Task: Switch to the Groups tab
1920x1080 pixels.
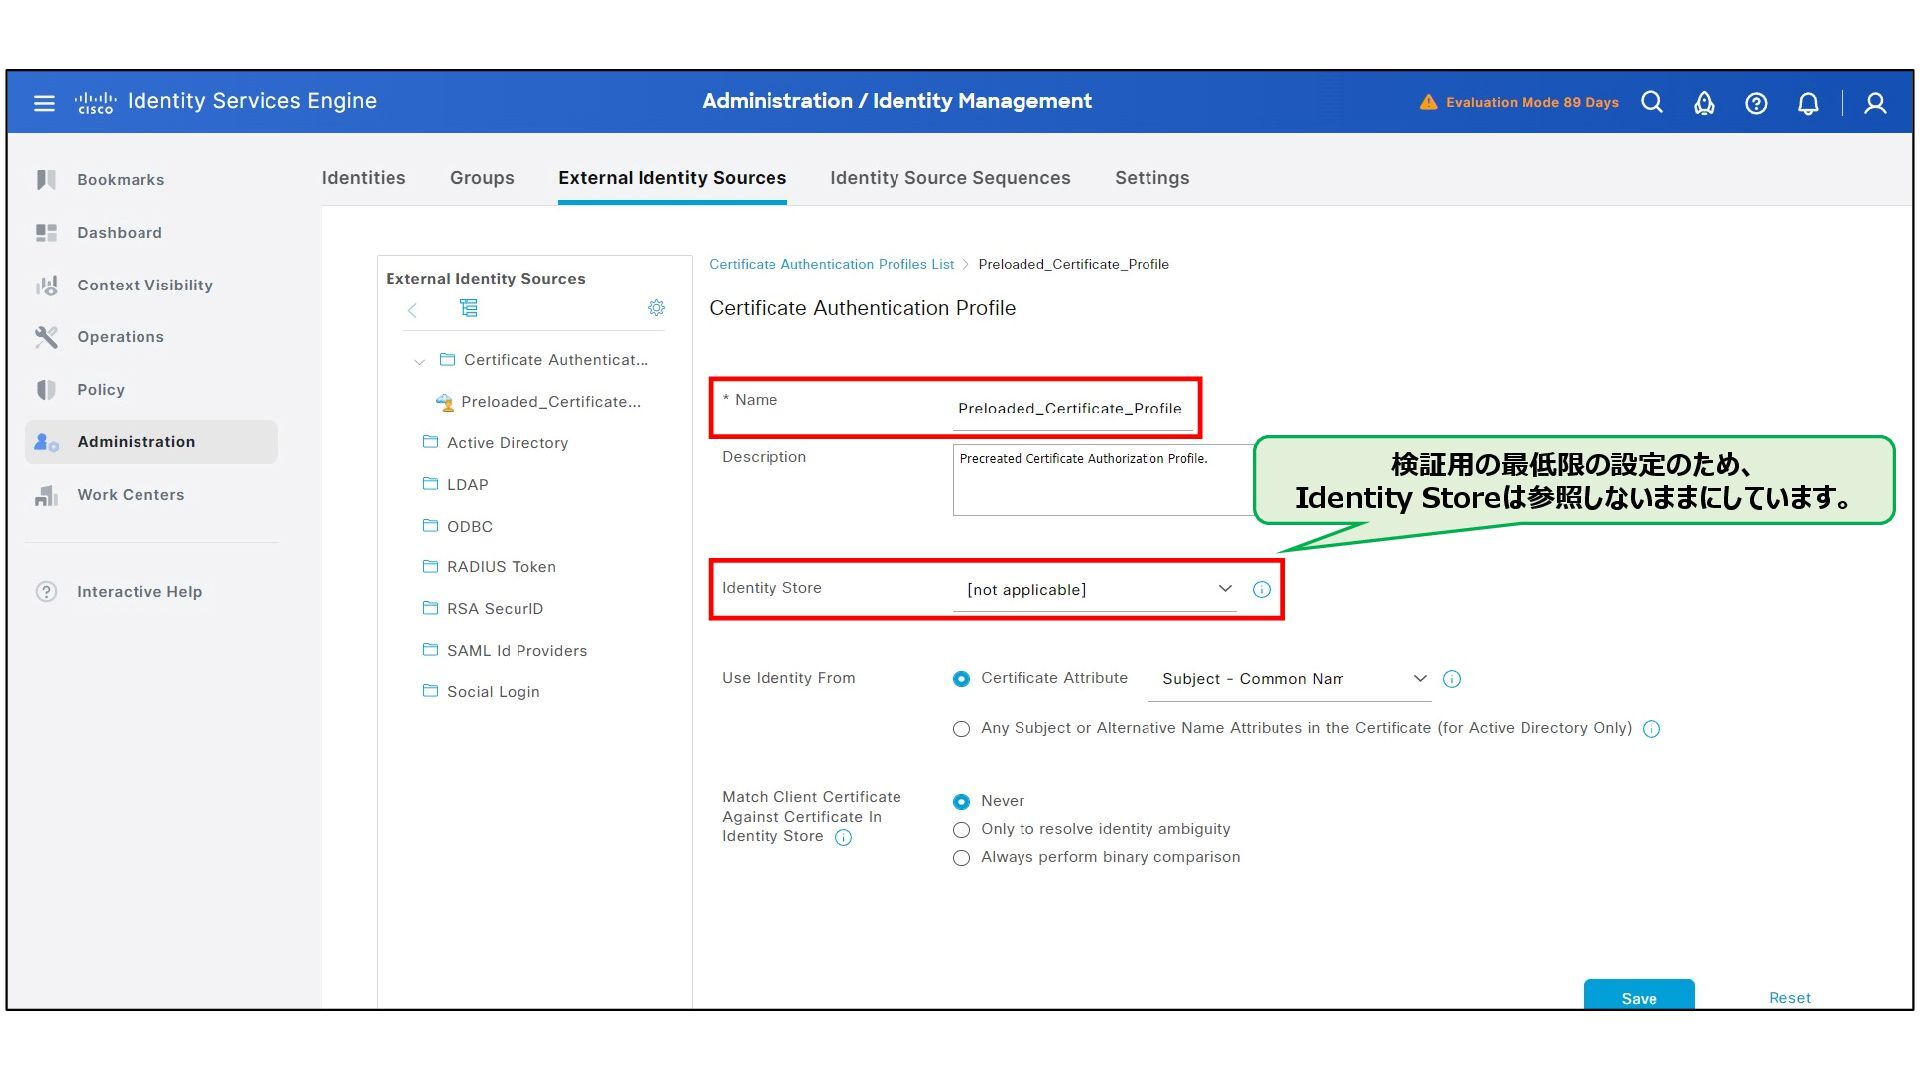Action: point(482,178)
